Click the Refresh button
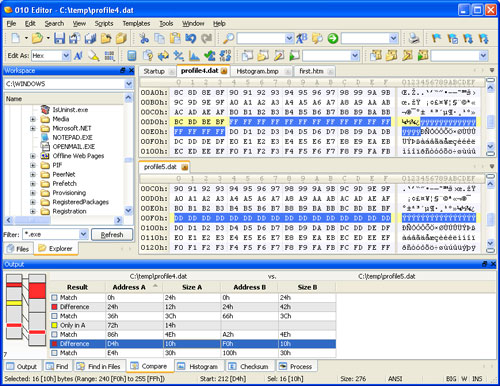Screen dimensions: 500x386 coord(112,235)
